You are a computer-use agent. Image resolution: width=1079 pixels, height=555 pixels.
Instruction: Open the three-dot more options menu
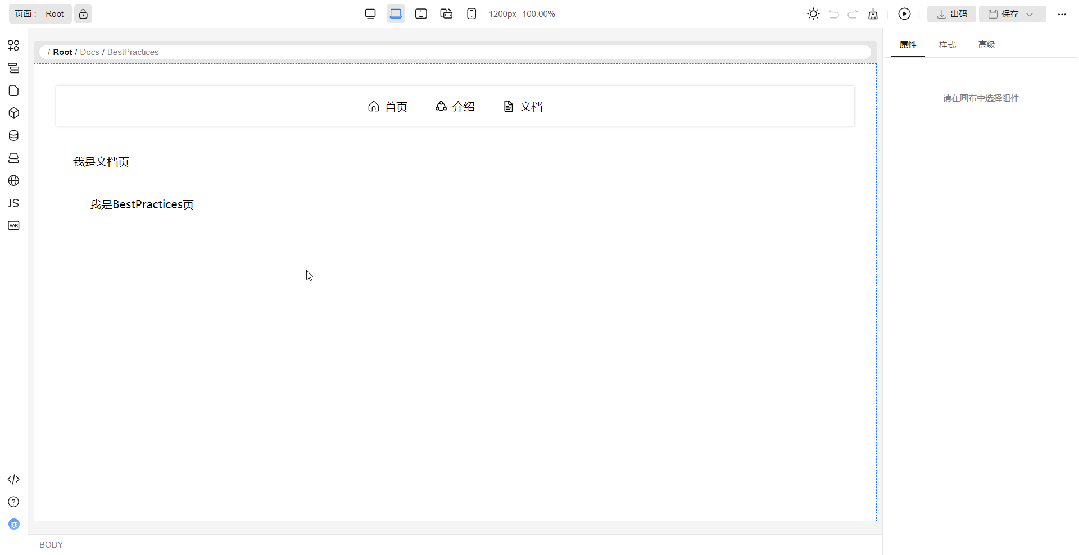(1061, 14)
